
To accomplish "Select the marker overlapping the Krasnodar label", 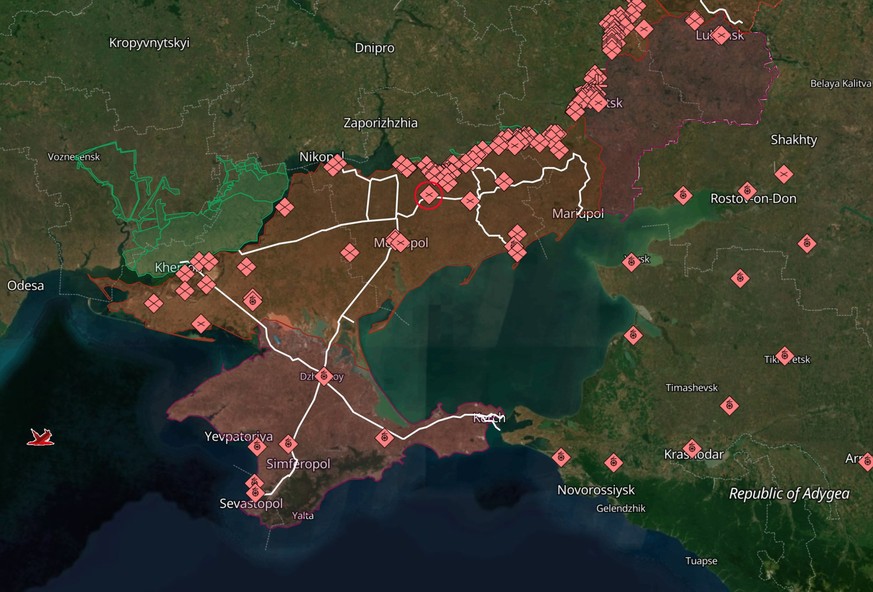I will [x=692, y=448].
